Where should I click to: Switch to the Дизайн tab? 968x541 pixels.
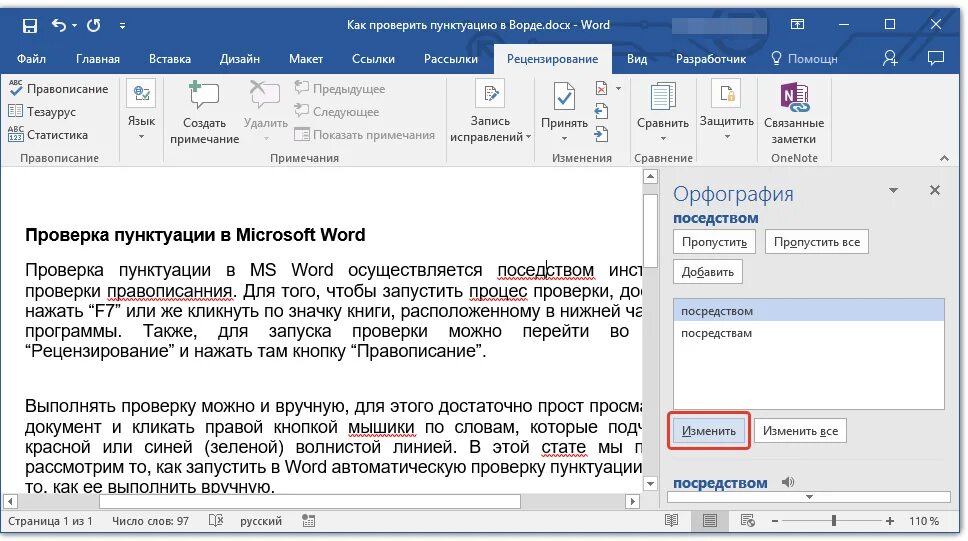[x=240, y=59]
